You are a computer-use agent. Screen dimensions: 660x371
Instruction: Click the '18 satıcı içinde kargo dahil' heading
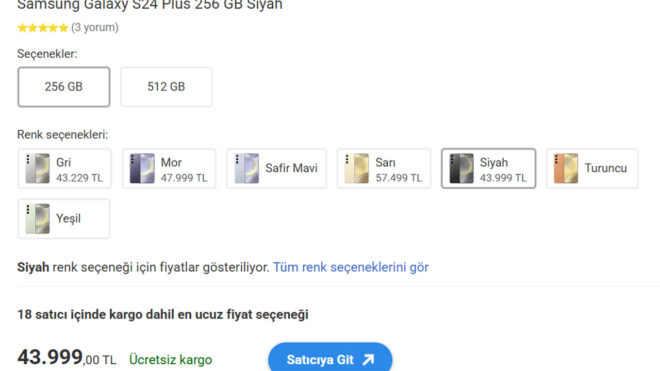point(163,315)
